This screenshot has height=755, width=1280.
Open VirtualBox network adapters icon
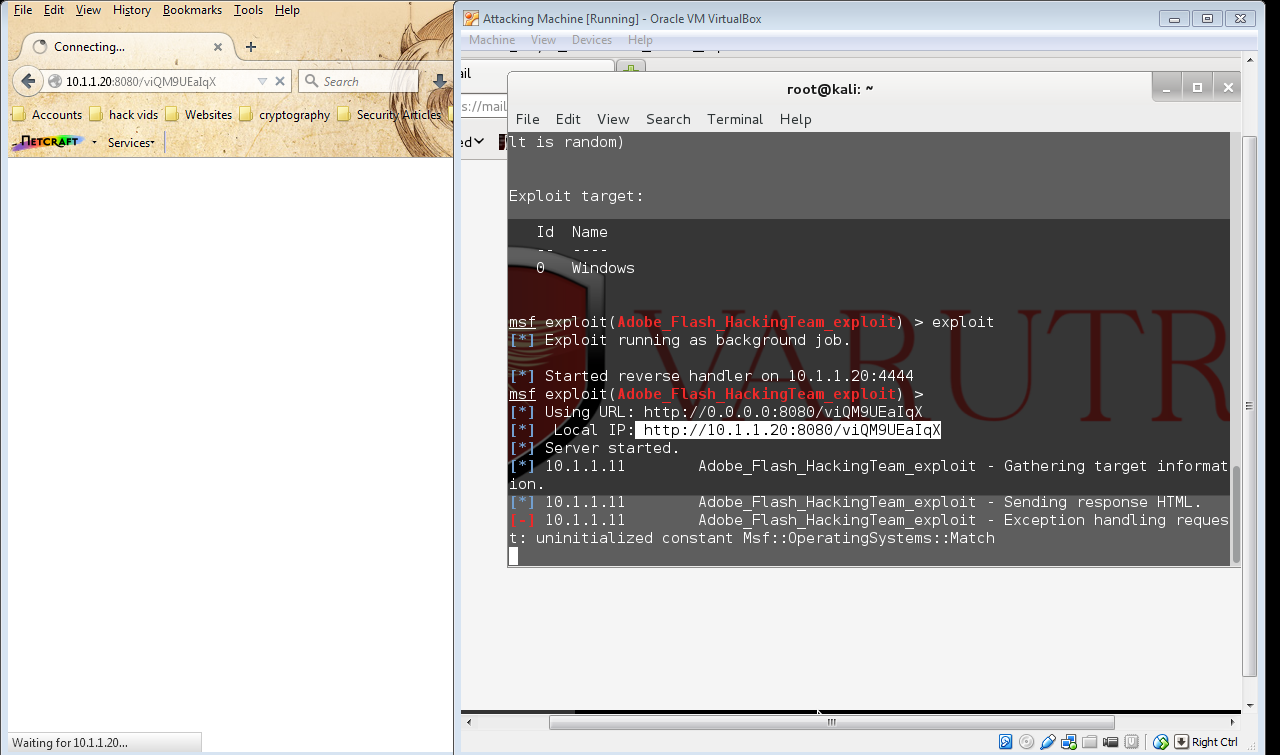click(1069, 742)
